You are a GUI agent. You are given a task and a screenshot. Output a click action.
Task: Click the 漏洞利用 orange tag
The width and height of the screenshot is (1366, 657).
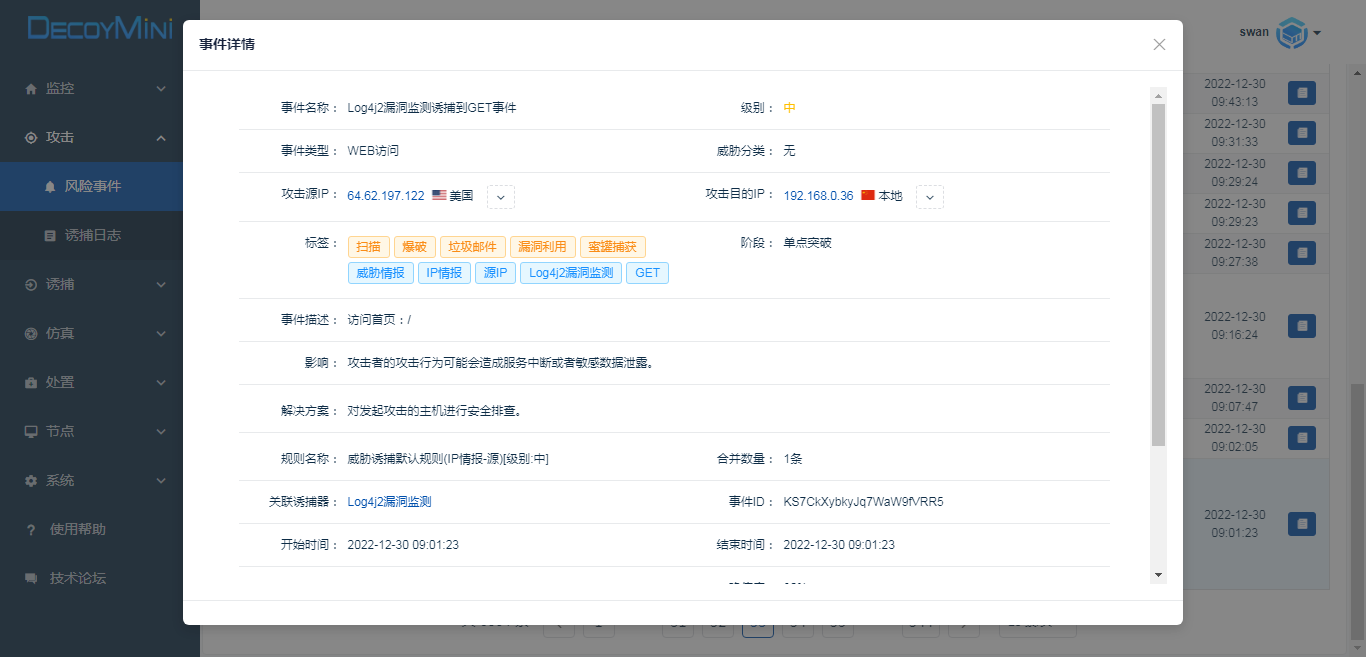[542, 247]
